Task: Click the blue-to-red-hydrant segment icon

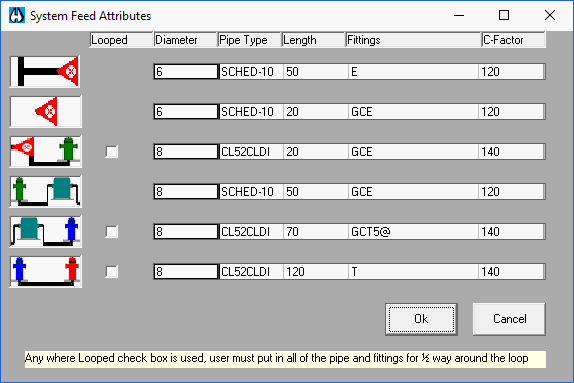Action: (46, 271)
